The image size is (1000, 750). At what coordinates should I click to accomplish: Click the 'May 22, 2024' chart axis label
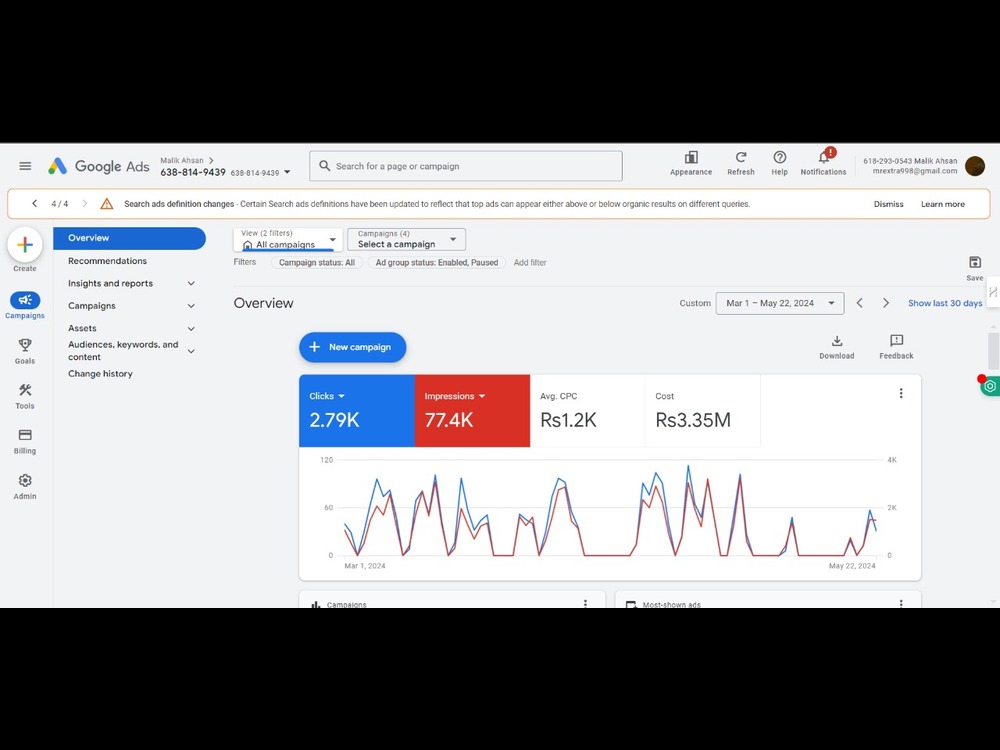[x=852, y=566]
